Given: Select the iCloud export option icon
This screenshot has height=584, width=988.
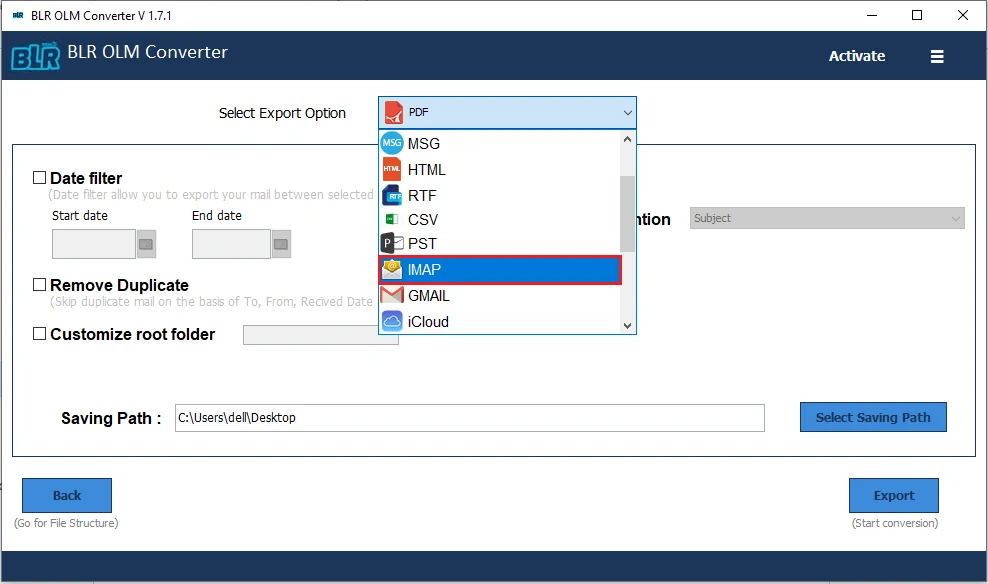Looking at the screenshot, I should click(392, 321).
